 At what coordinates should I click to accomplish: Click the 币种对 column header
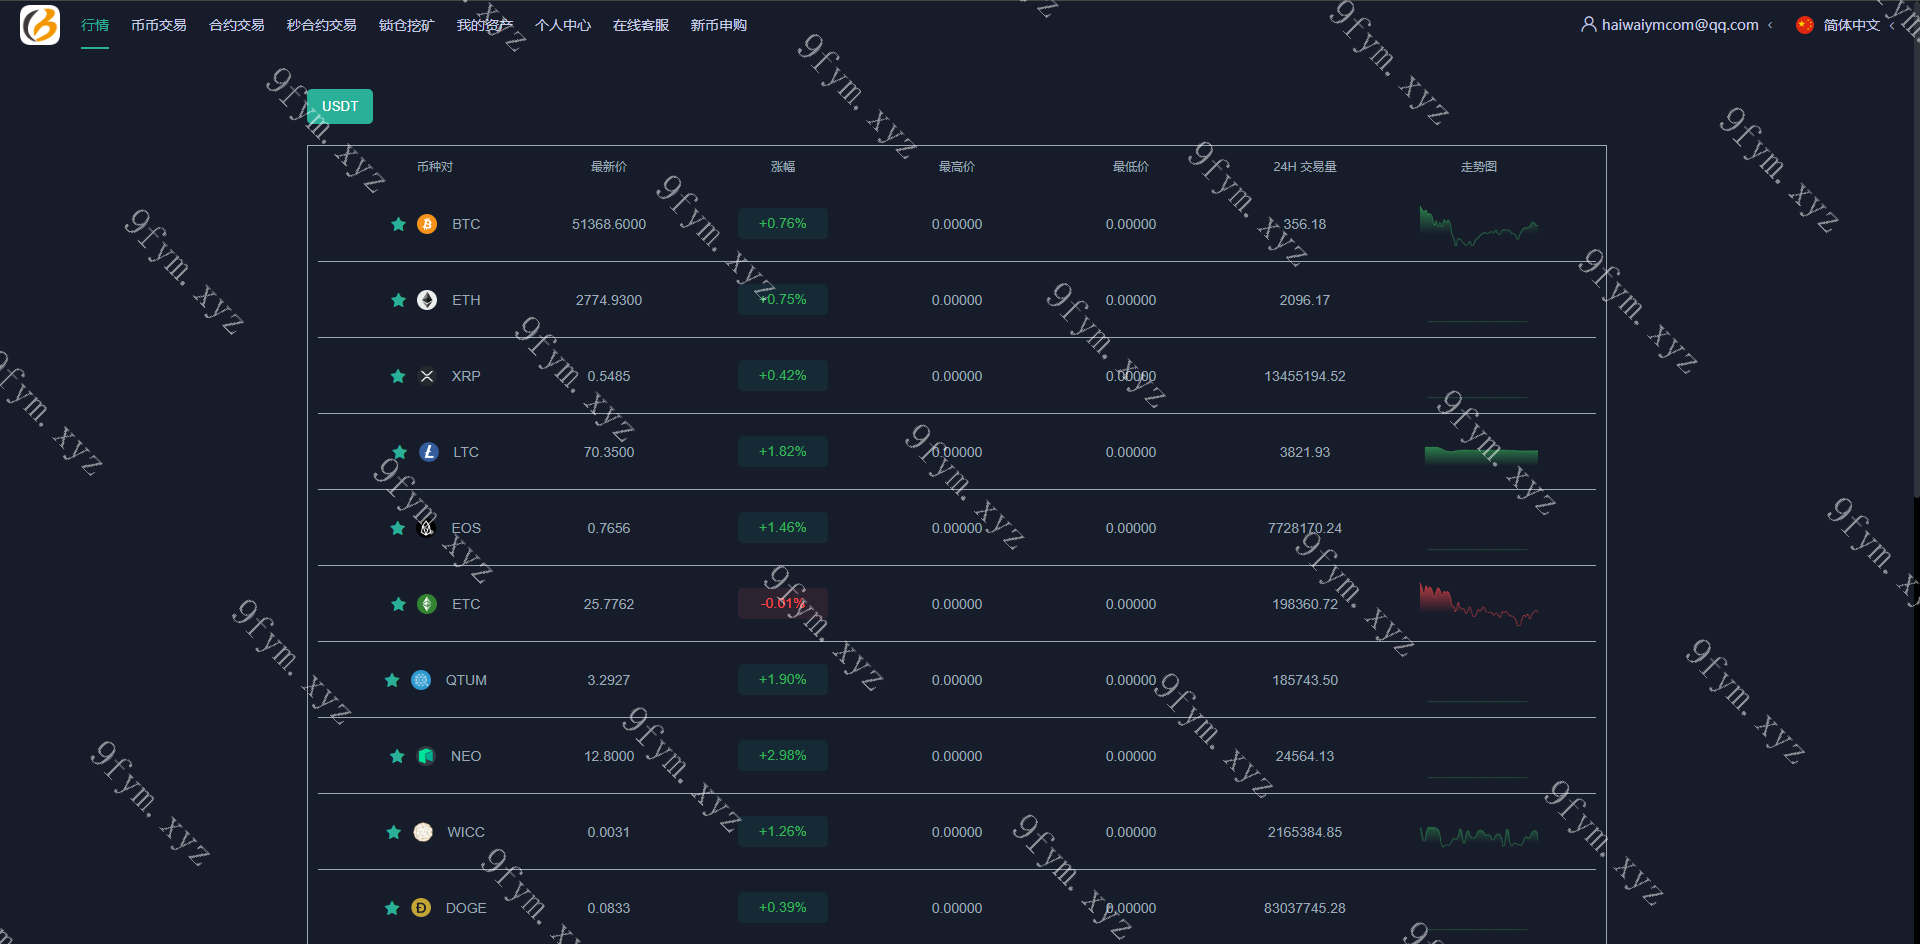pyautogui.click(x=435, y=167)
